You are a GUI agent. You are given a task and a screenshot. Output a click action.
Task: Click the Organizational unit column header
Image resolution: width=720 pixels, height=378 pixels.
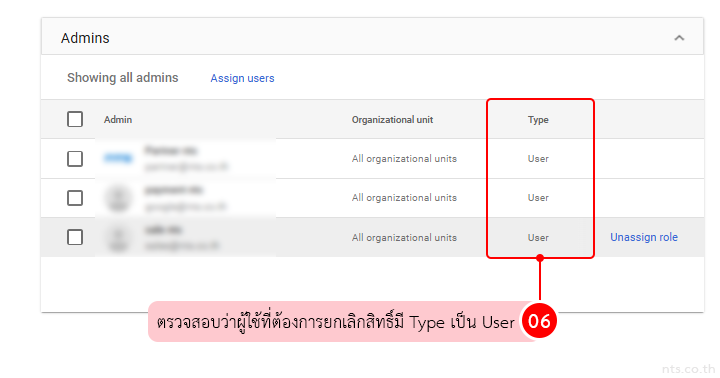pyautogui.click(x=393, y=119)
